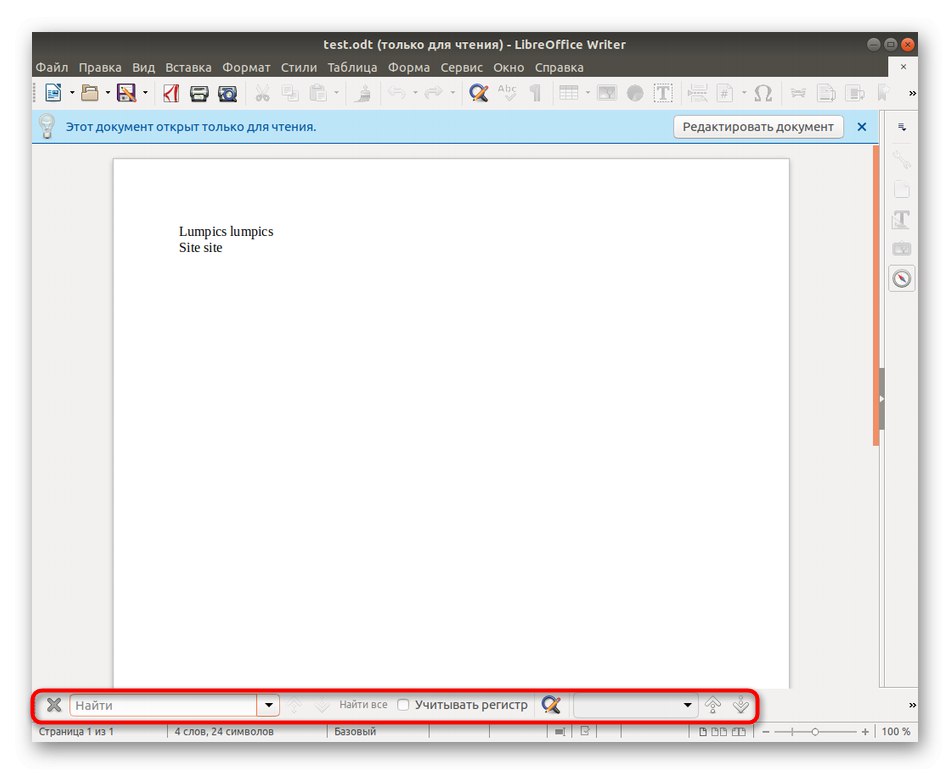Open Find and Replace dialog from find toolbar
Image resolution: width=950 pixels, height=774 pixels.
click(x=551, y=705)
